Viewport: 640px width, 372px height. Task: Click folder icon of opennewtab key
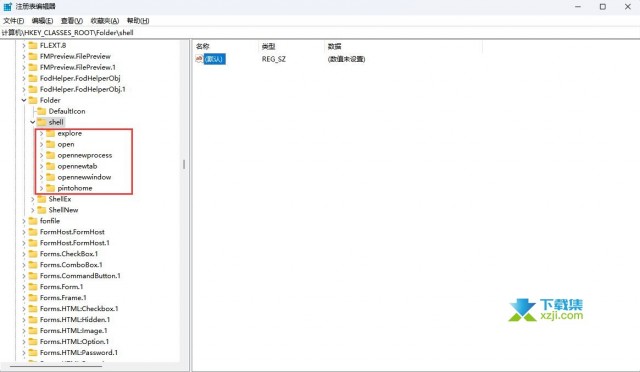tap(51, 166)
